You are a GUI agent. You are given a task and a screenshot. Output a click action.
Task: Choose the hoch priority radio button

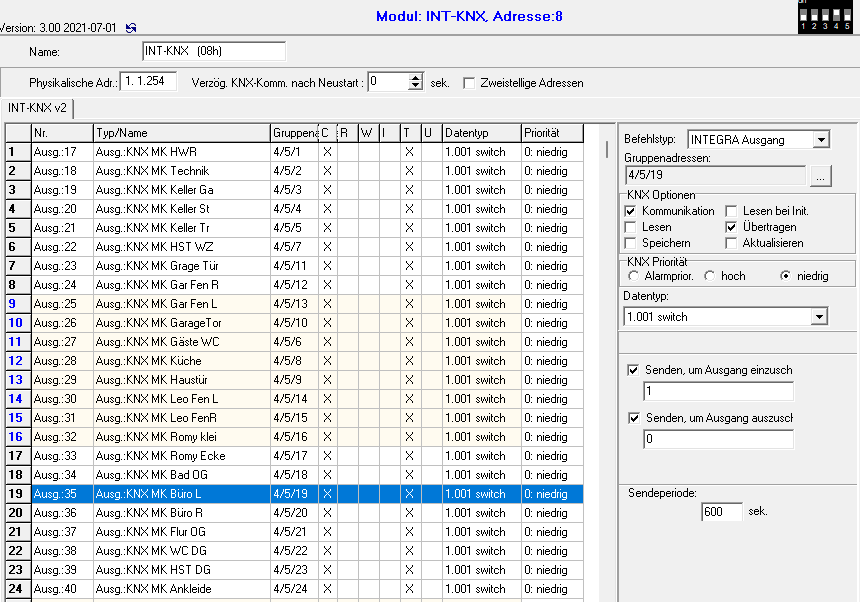click(x=710, y=276)
